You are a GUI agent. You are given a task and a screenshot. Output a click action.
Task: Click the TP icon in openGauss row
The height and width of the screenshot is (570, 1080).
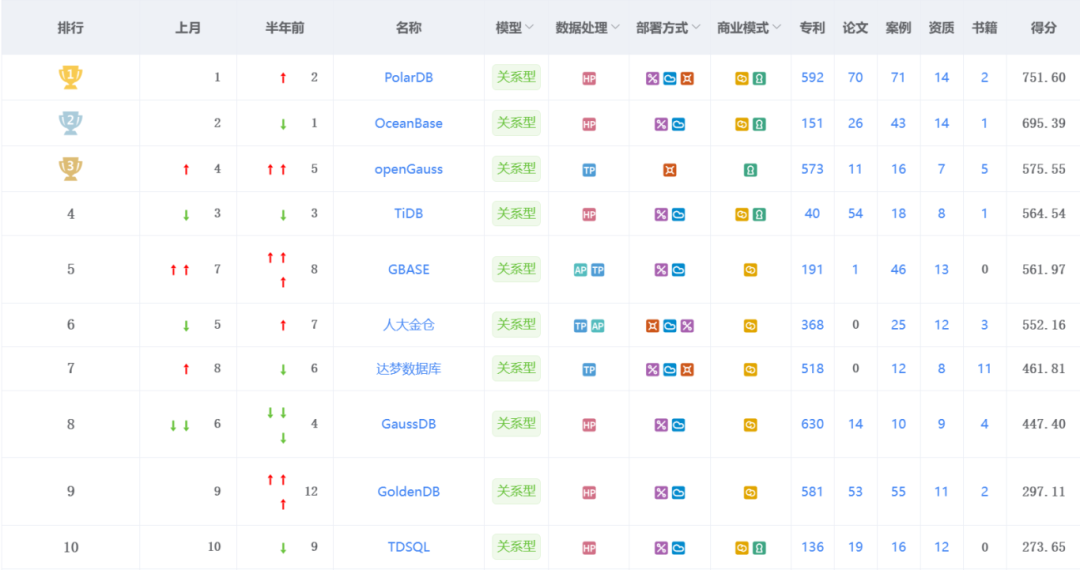(x=589, y=170)
